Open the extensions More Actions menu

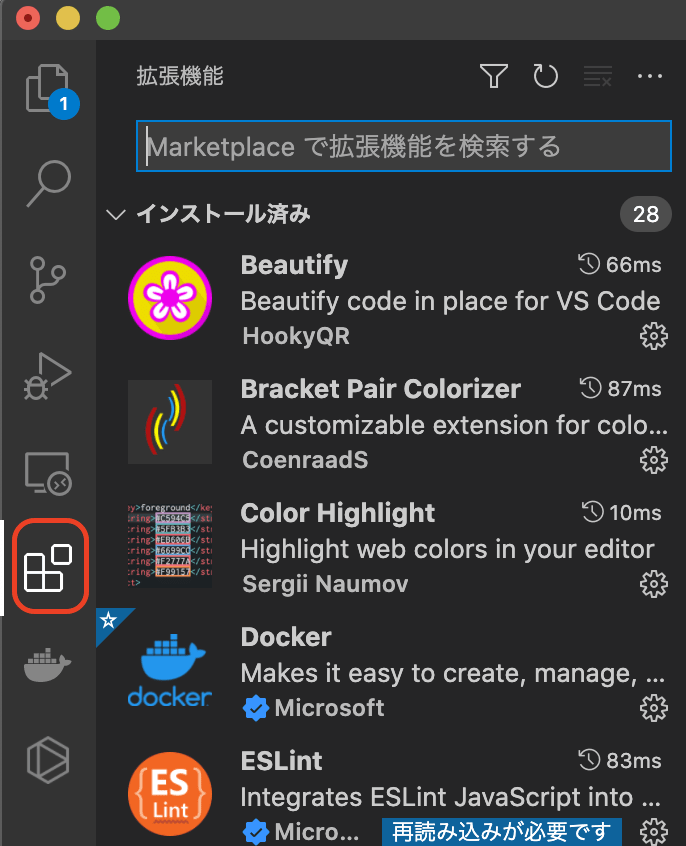pyautogui.click(x=650, y=76)
